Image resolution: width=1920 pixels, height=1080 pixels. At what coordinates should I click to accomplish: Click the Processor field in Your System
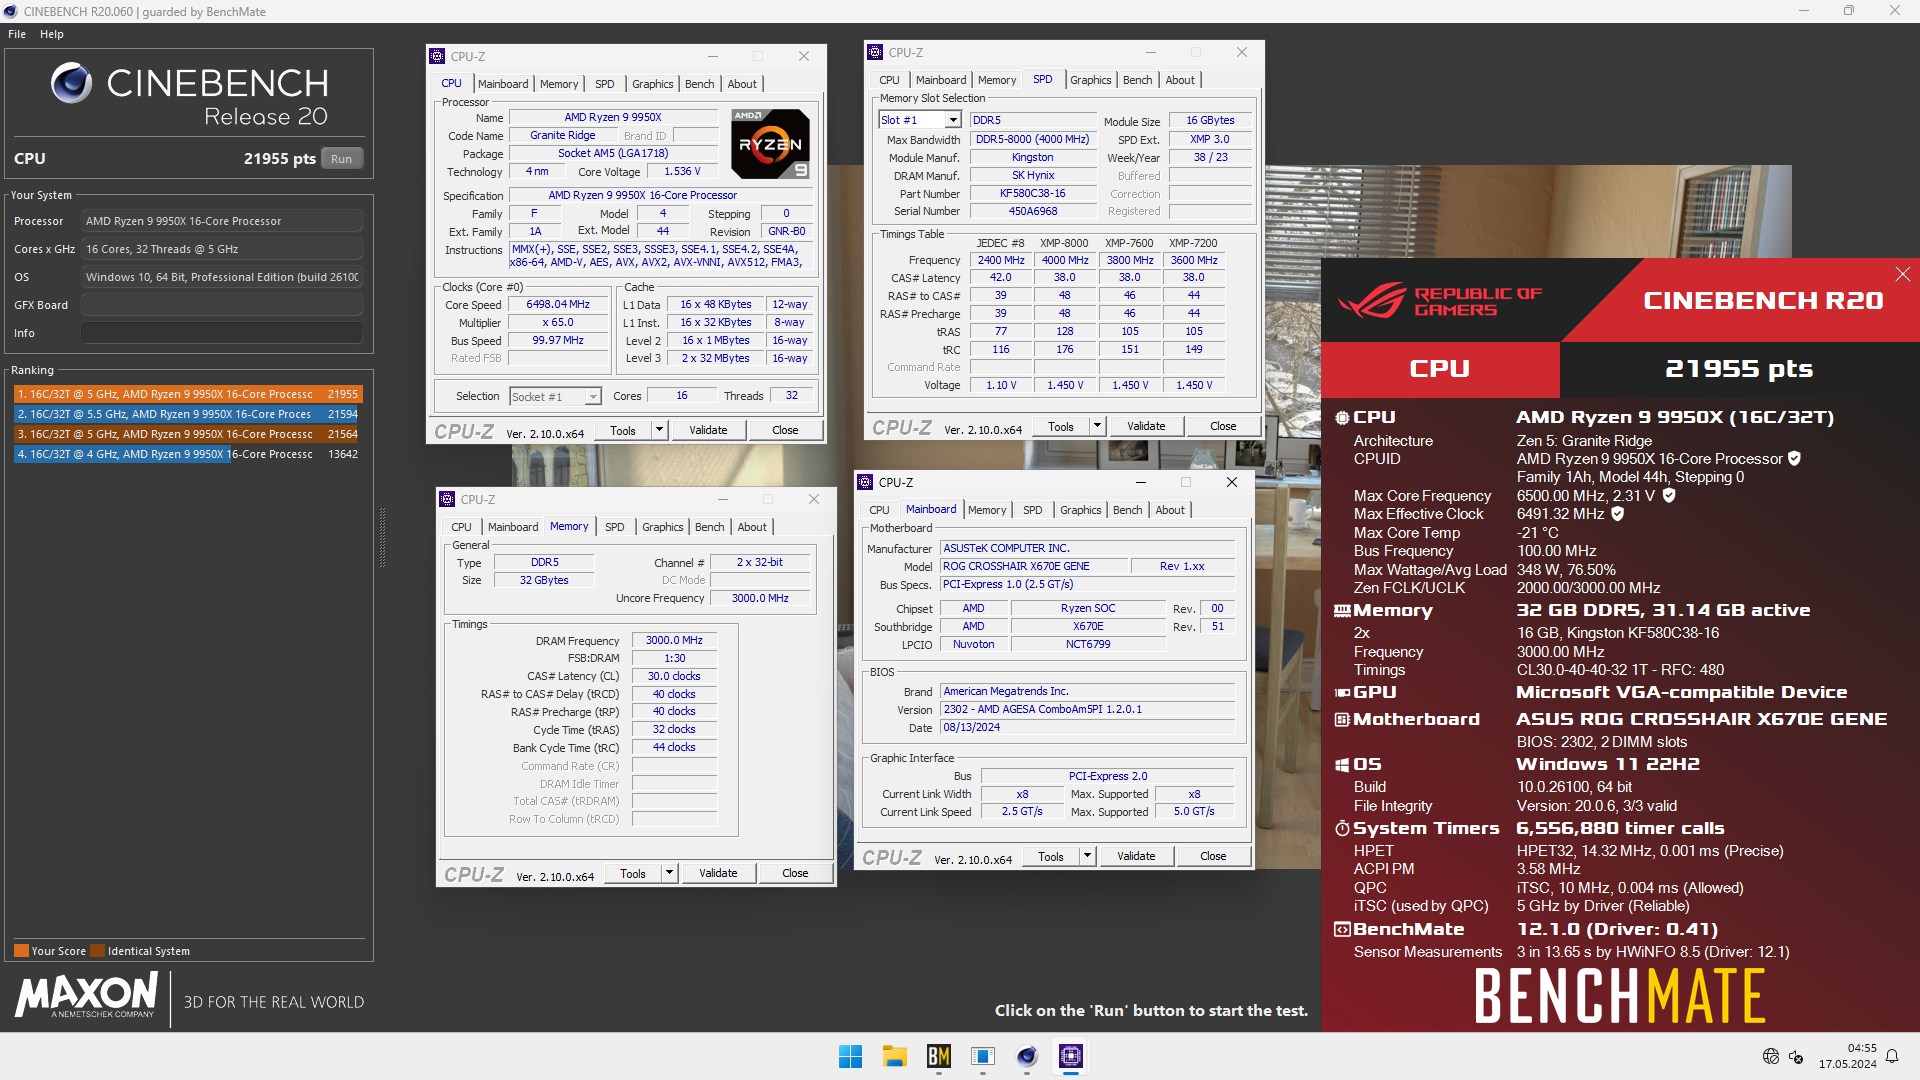tap(222, 221)
